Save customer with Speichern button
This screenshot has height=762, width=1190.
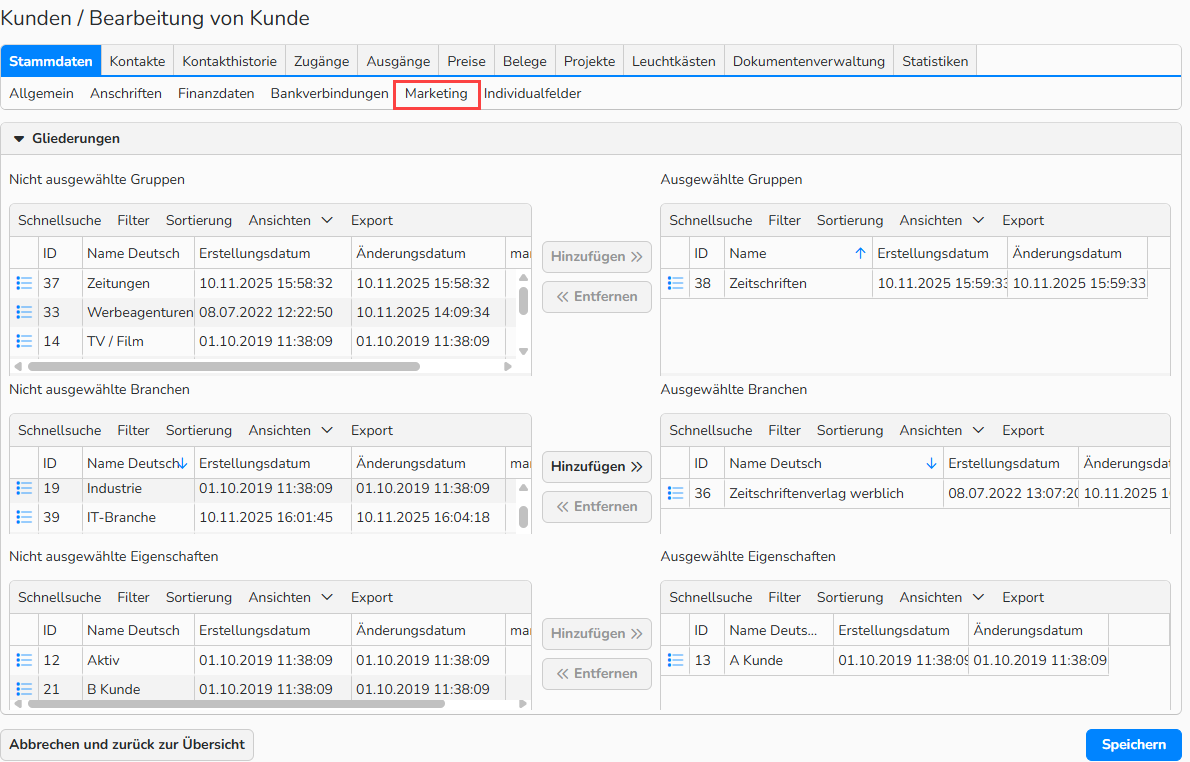tap(1134, 745)
